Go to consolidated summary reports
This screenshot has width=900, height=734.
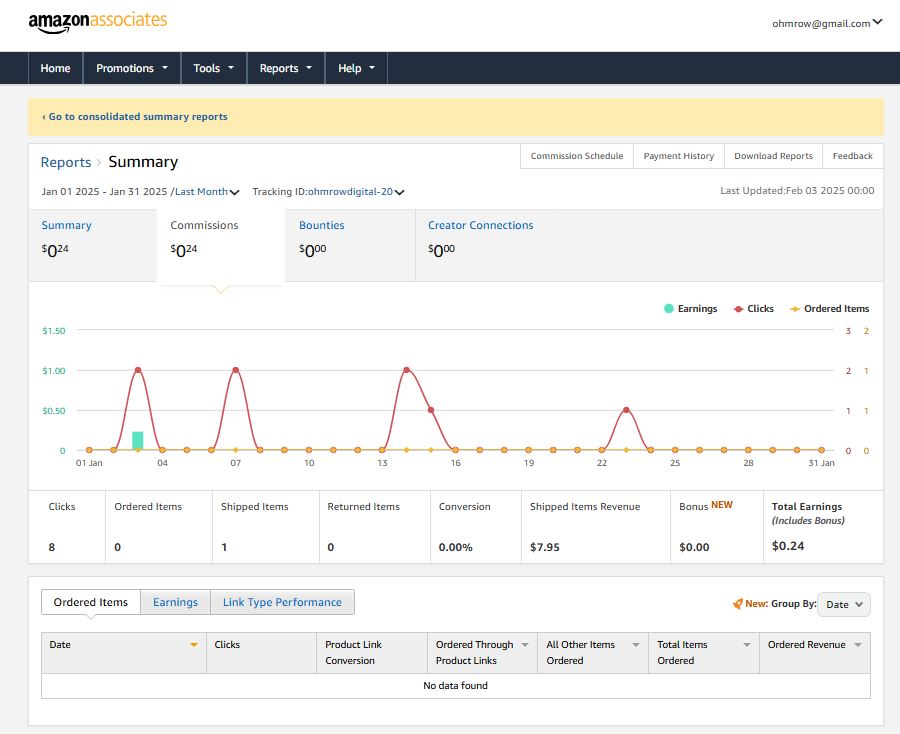[x=135, y=116]
